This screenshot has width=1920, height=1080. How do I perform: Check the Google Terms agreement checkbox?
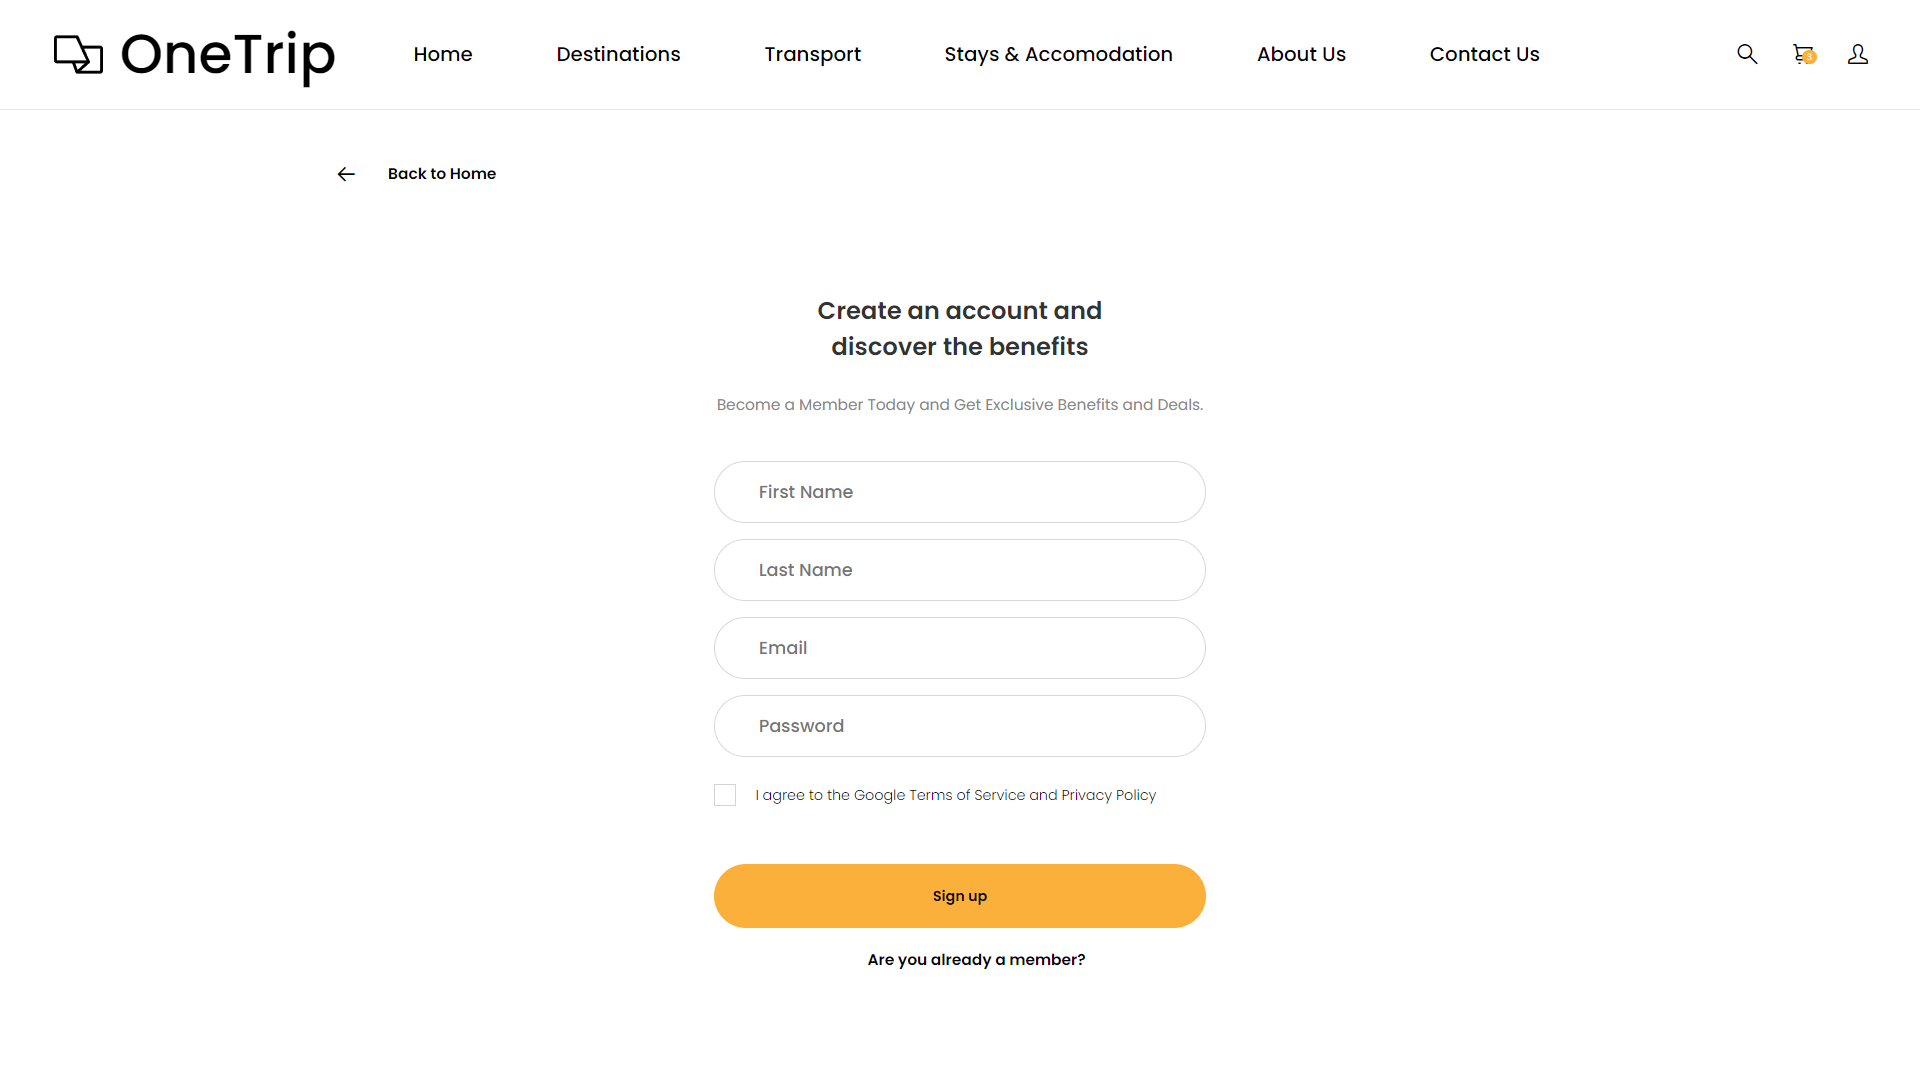coord(724,794)
